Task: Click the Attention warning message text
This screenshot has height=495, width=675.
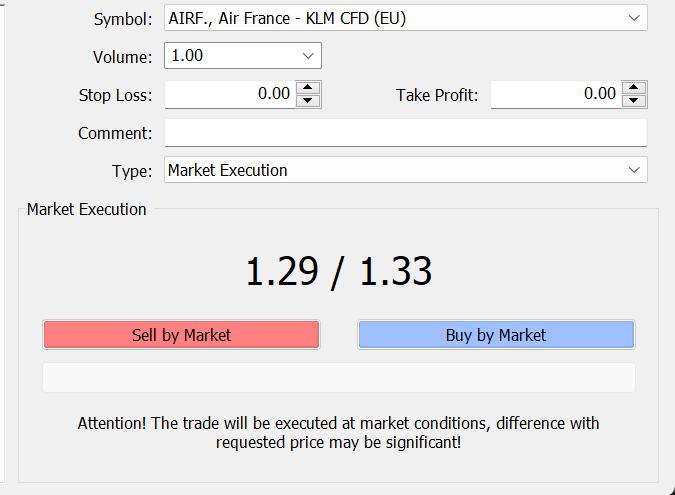Action: pos(338,432)
